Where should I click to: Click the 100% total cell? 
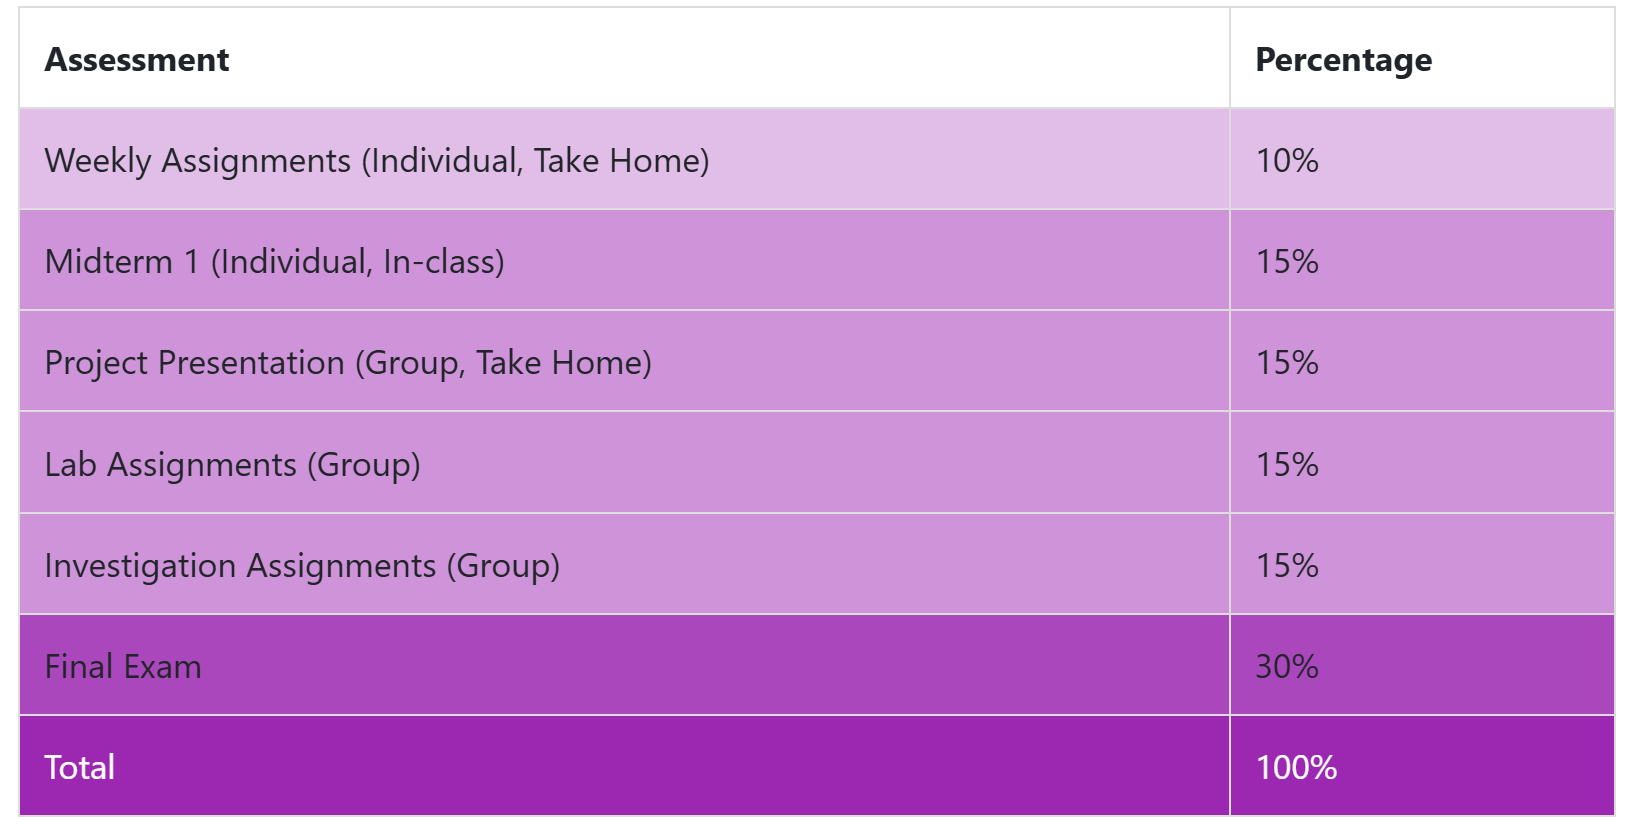coord(1296,768)
